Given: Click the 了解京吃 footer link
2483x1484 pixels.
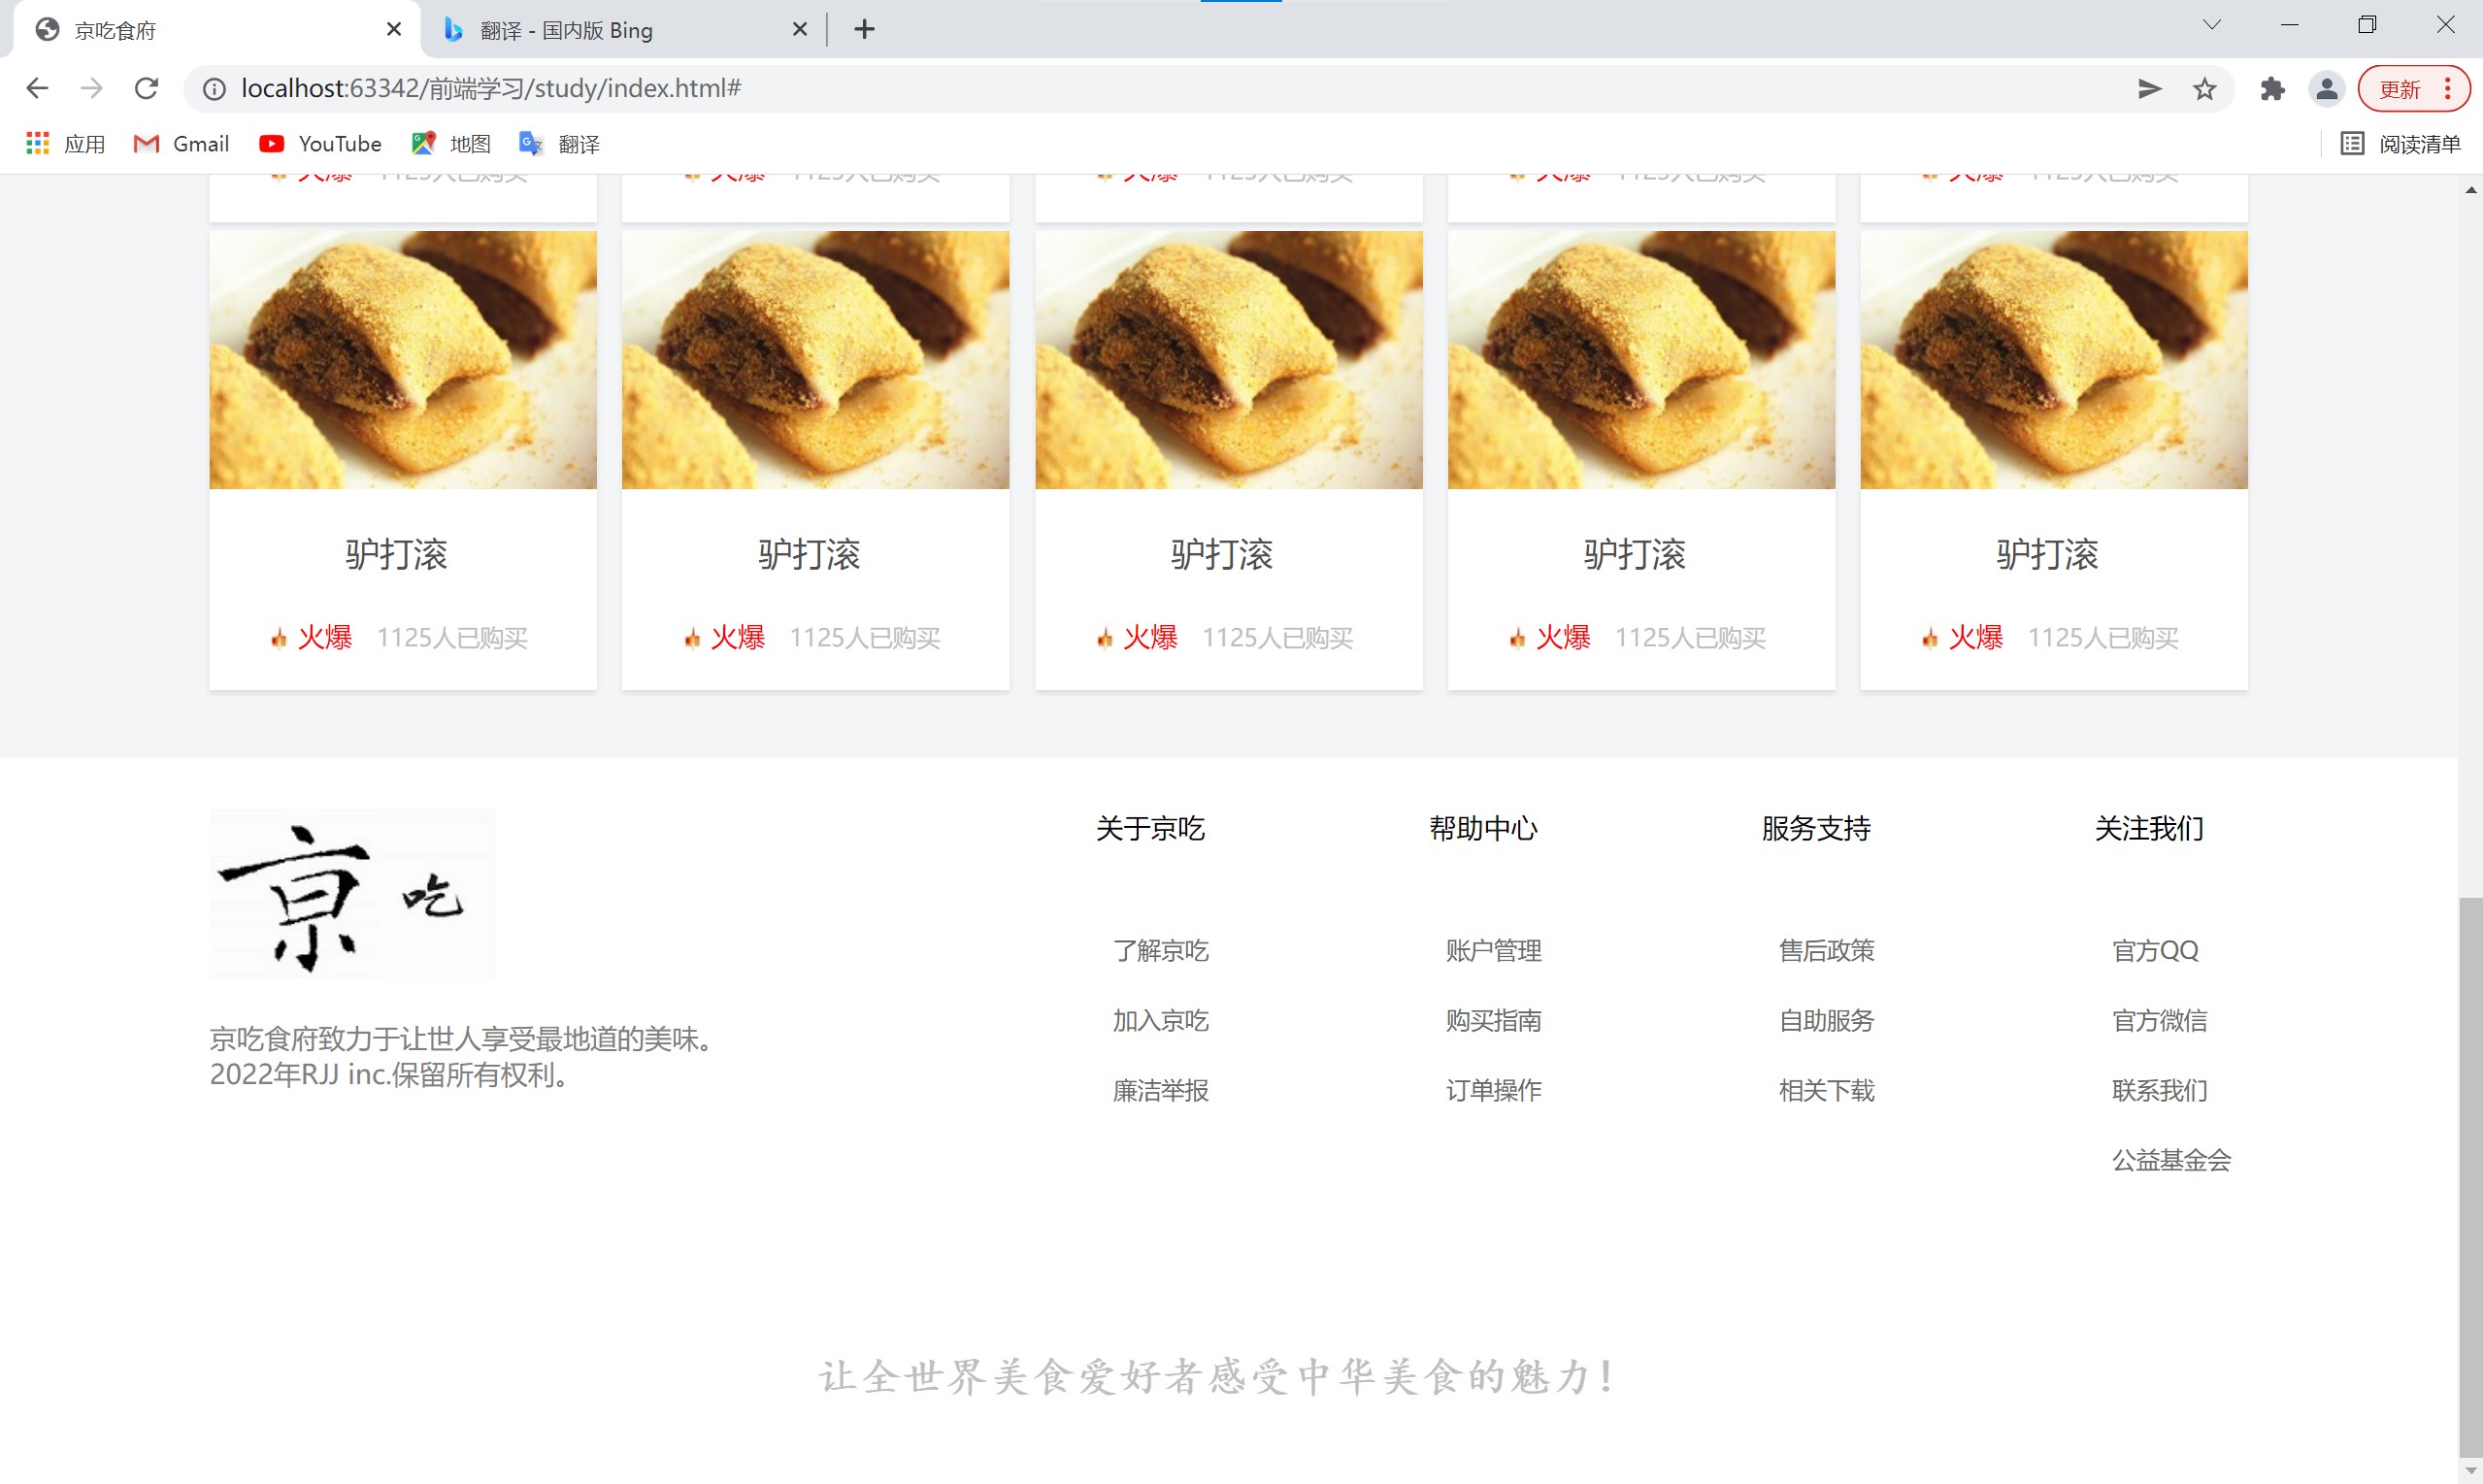Looking at the screenshot, I should coord(1160,950).
